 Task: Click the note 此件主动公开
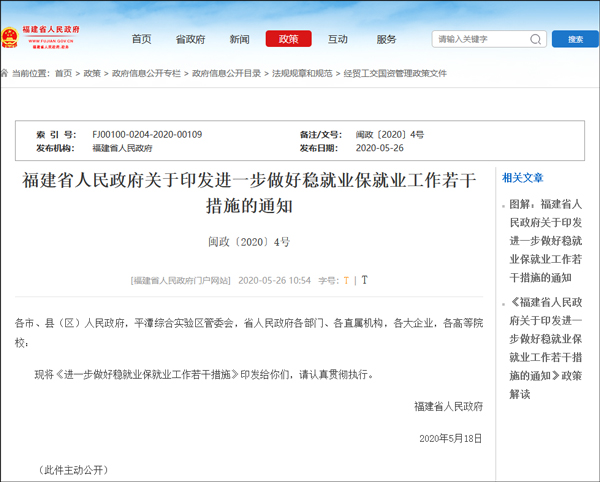[x=73, y=470]
